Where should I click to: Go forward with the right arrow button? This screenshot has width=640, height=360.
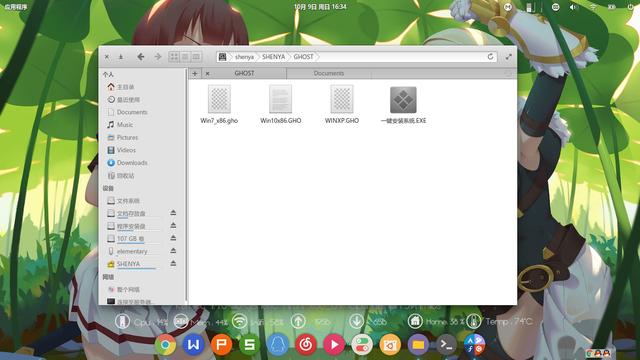pos(158,57)
